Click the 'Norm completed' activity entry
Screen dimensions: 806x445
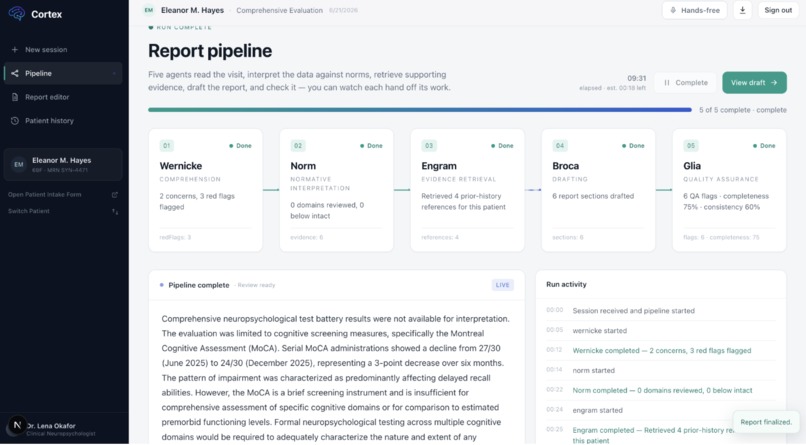662,391
